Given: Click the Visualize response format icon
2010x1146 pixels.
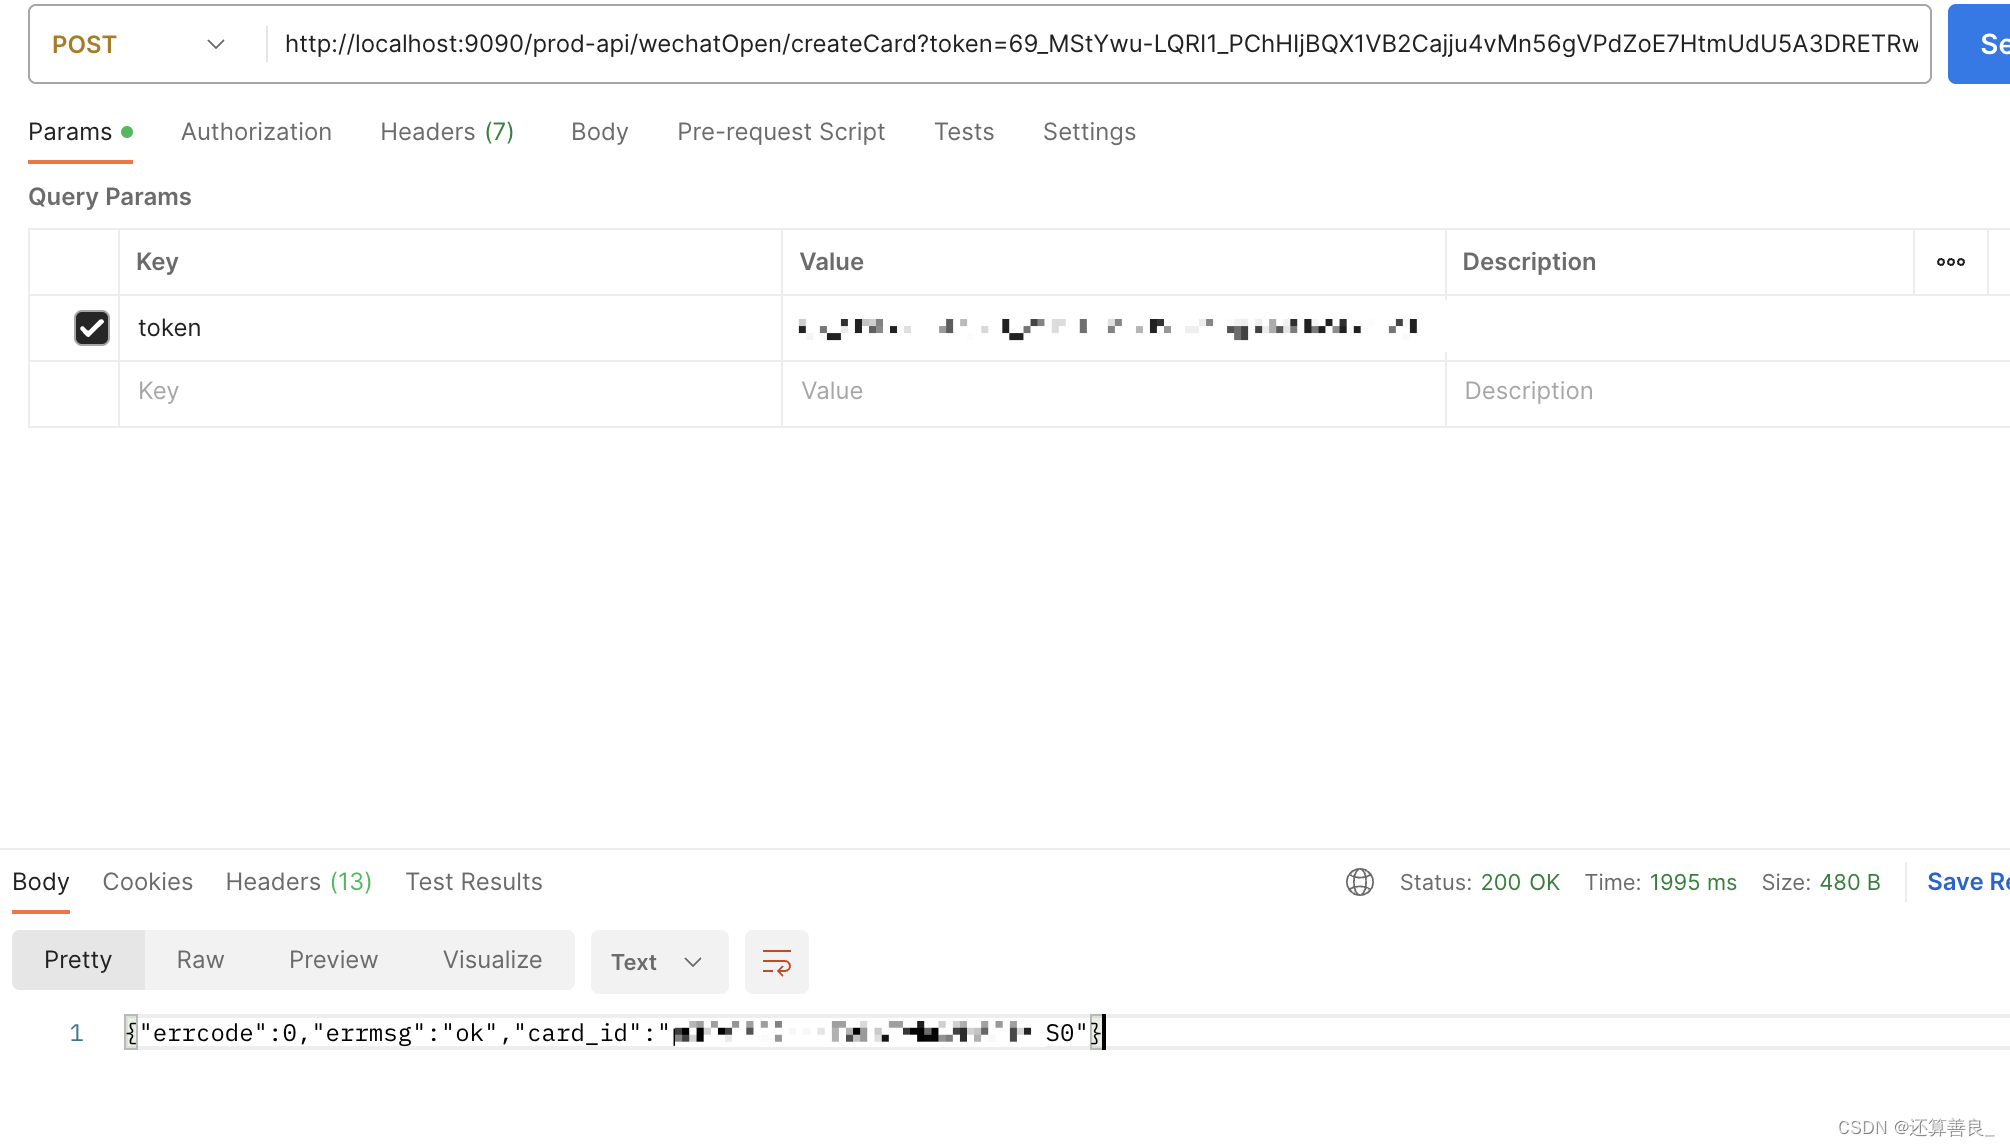Looking at the screenshot, I should pyautogui.click(x=491, y=958).
